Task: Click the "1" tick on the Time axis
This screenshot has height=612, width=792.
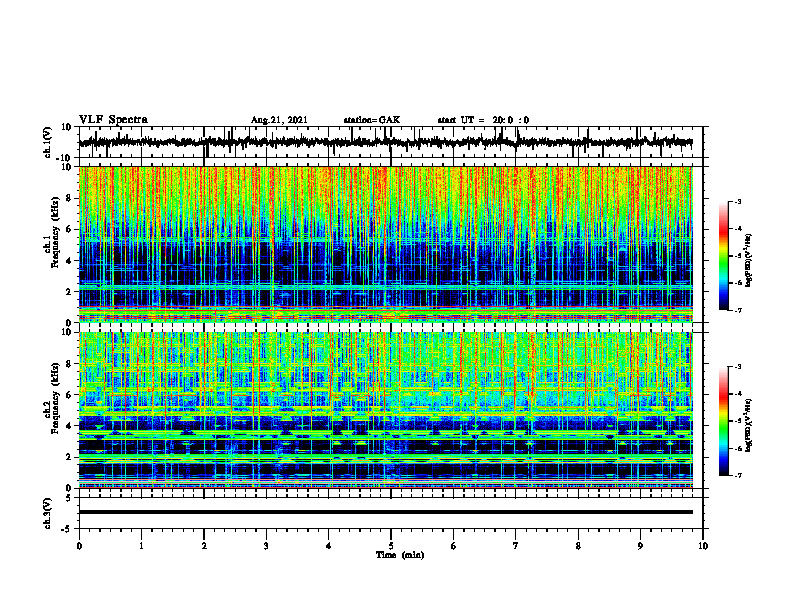Action: 141,546
